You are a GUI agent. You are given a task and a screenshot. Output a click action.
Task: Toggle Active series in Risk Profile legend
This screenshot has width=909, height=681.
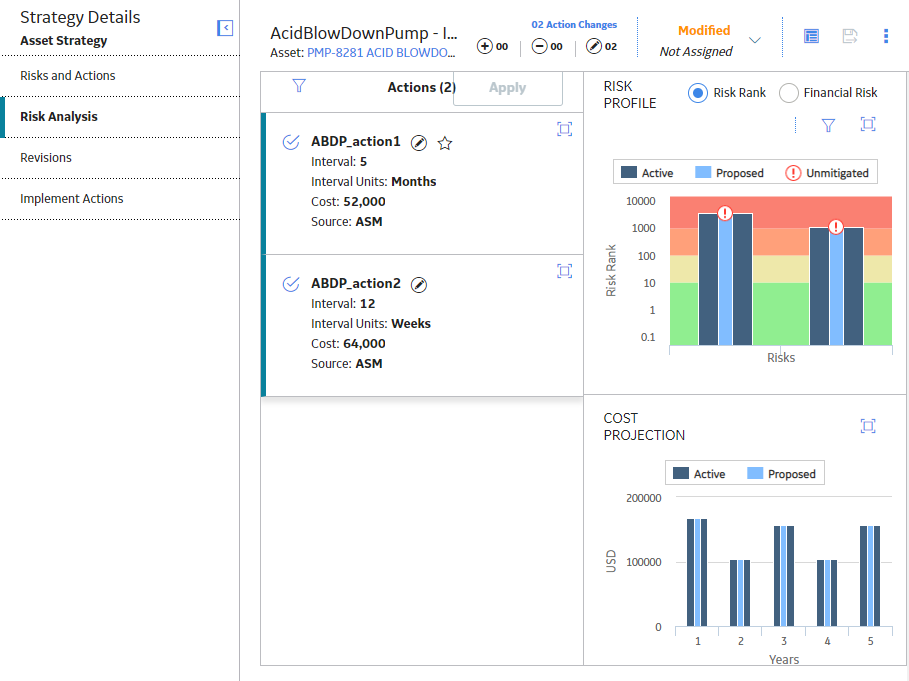647,173
